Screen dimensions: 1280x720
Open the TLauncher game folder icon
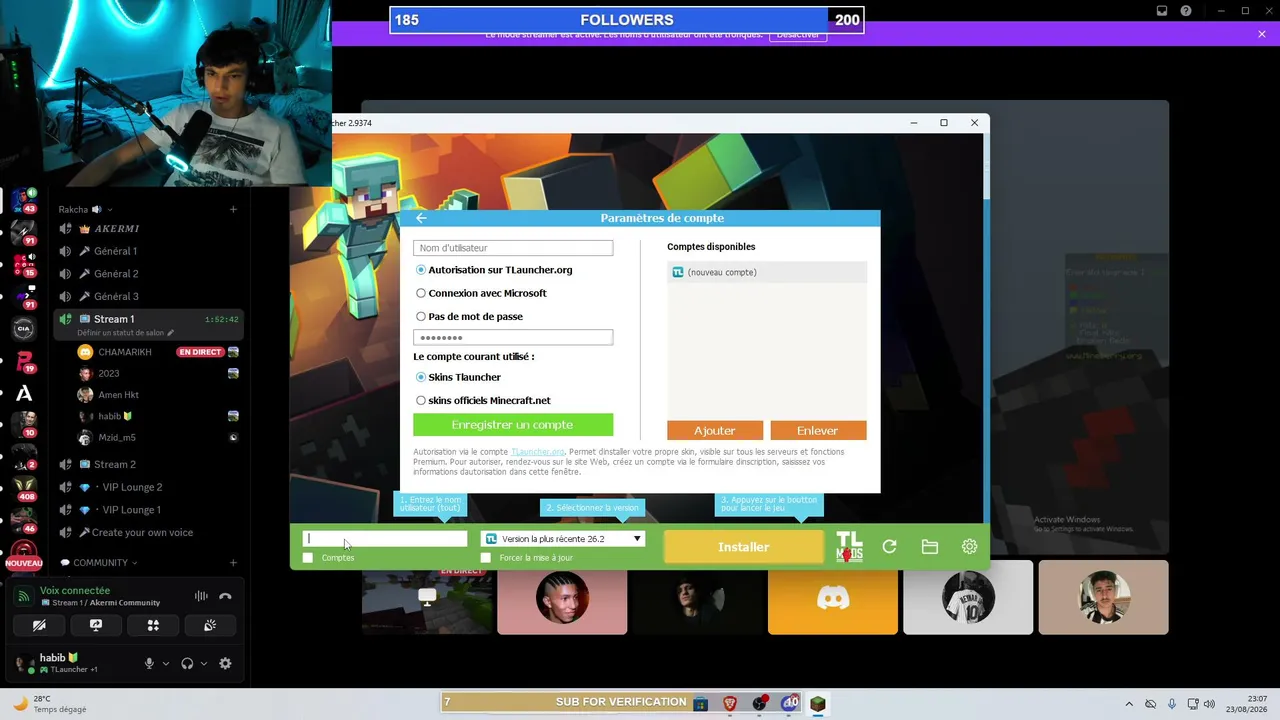(x=930, y=547)
